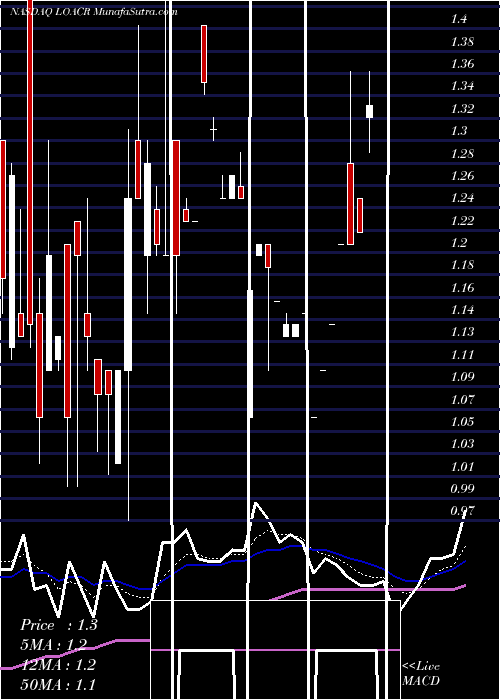Image resolution: width=500 pixels, height=700 pixels.
Task: Click the 1.3 price axis label
Action: pos(459,131)
